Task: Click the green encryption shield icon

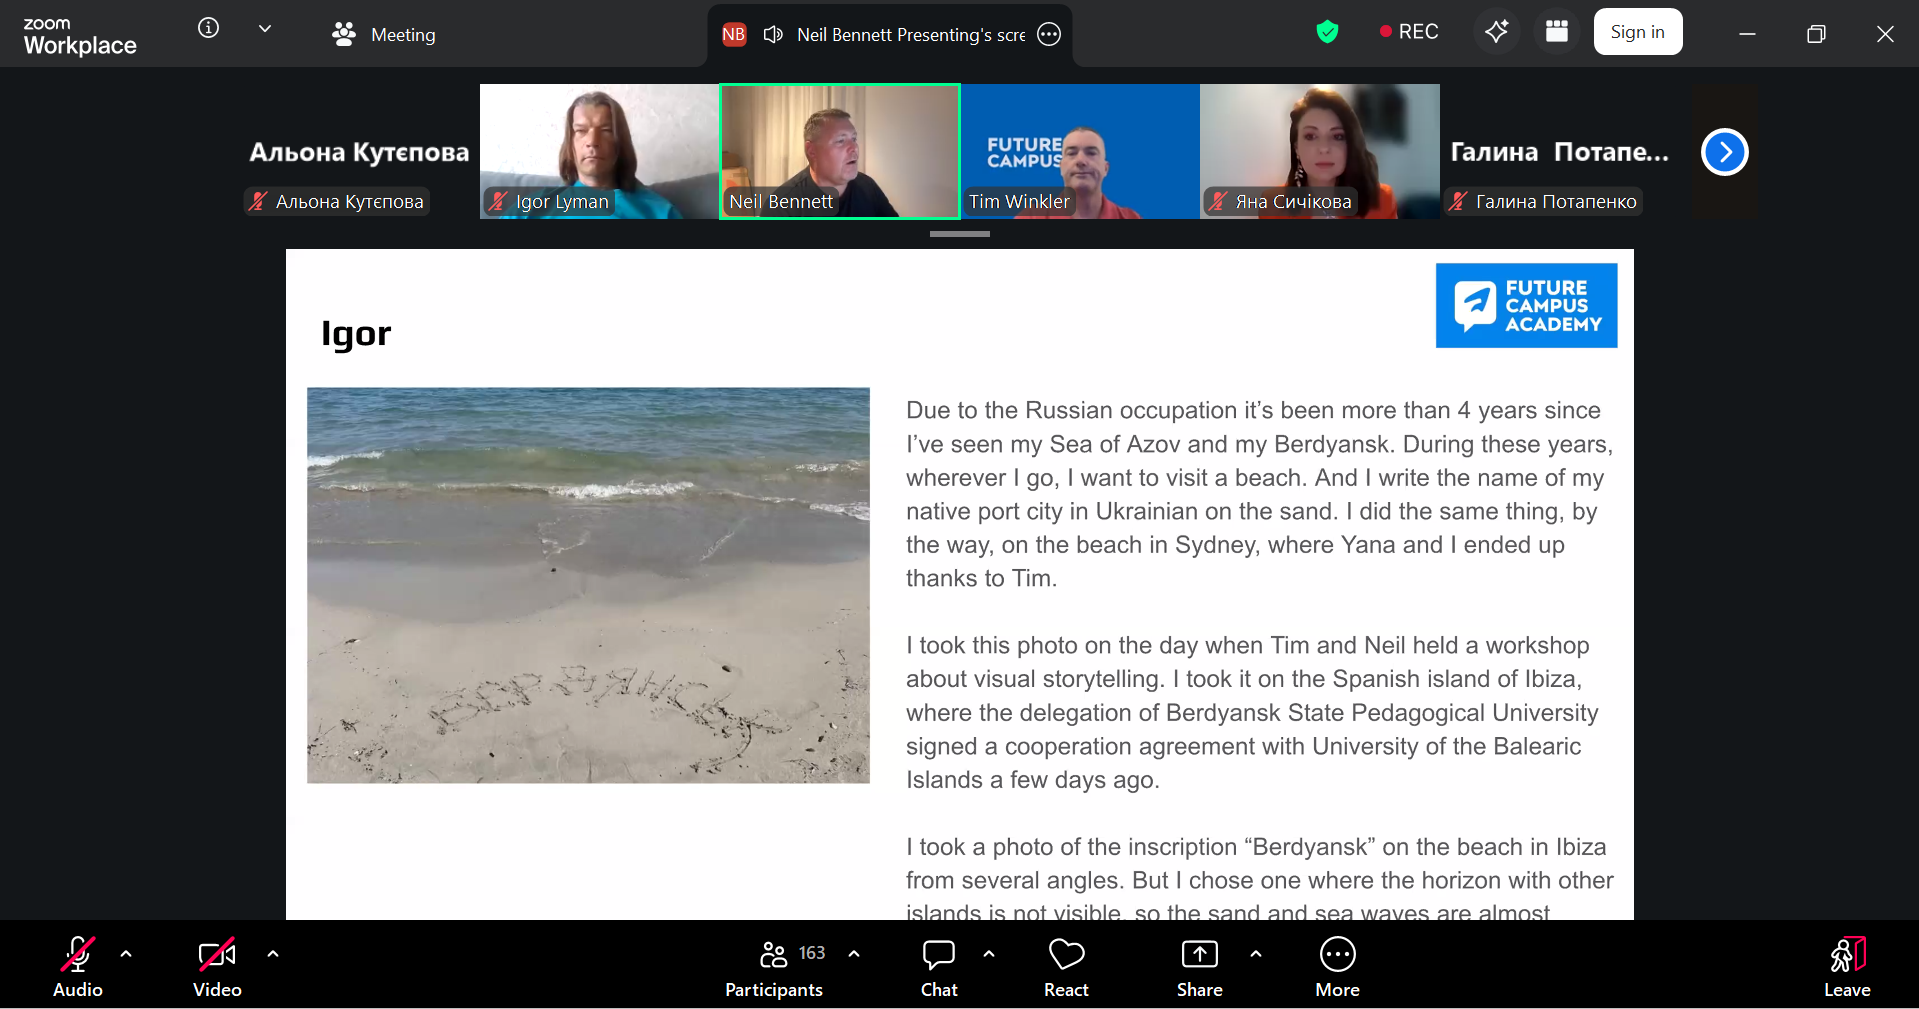Action: [x=1327, y=32]
